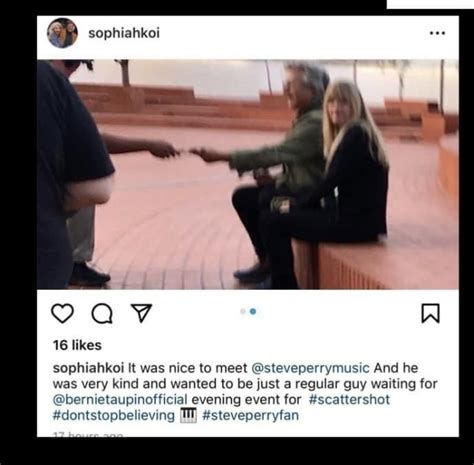Select first carousel dot indicator
This screenshot has width=474, height=465.
pyautogui.click(x=243, y=311)
